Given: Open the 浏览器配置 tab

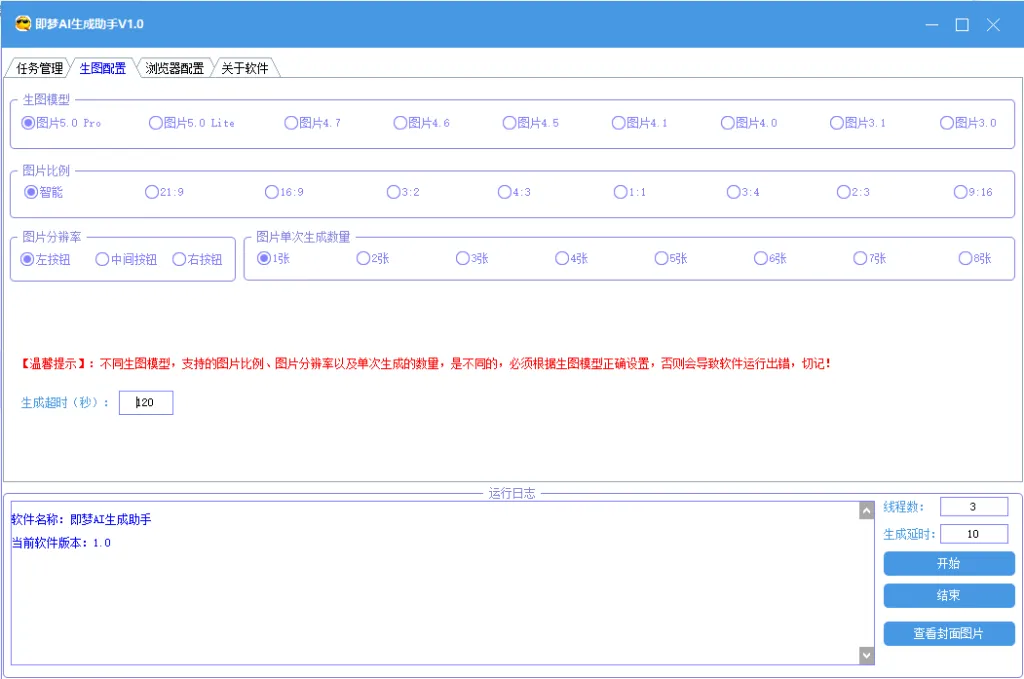Looking at the screenshot, I should pyautogui.click(x=174, y=68).
